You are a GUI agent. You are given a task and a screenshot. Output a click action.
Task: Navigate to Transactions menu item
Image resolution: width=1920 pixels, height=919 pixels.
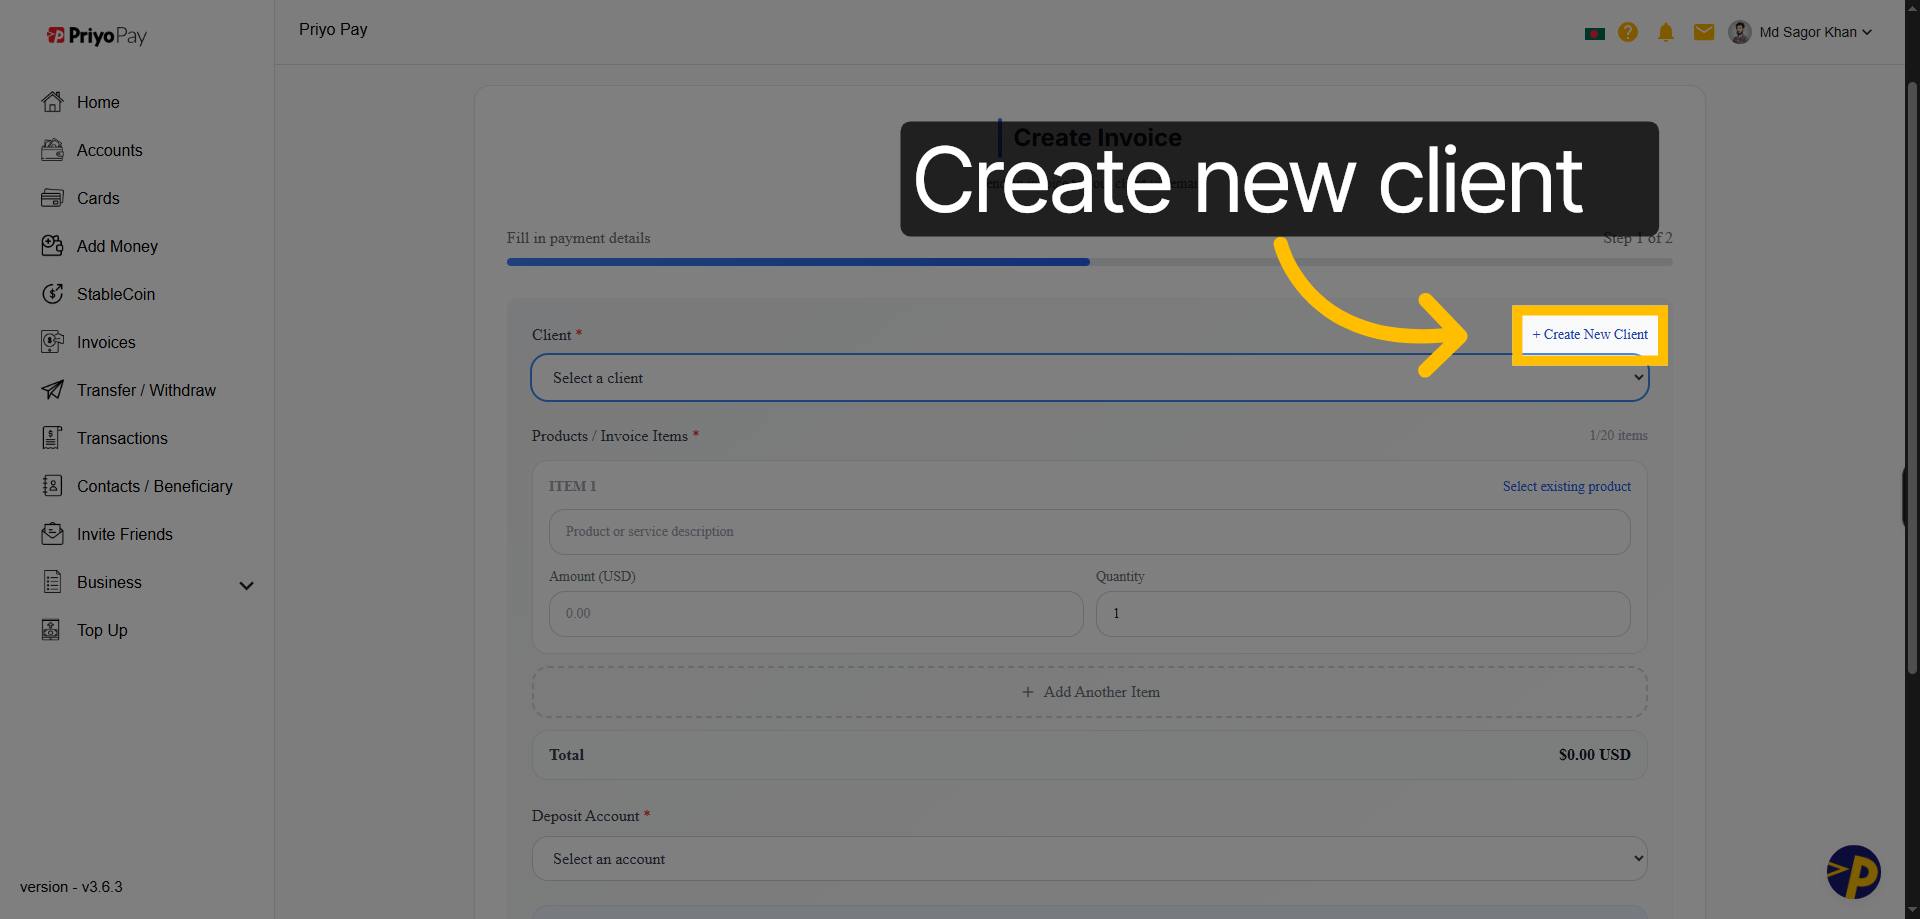click(x=122, y=438)
